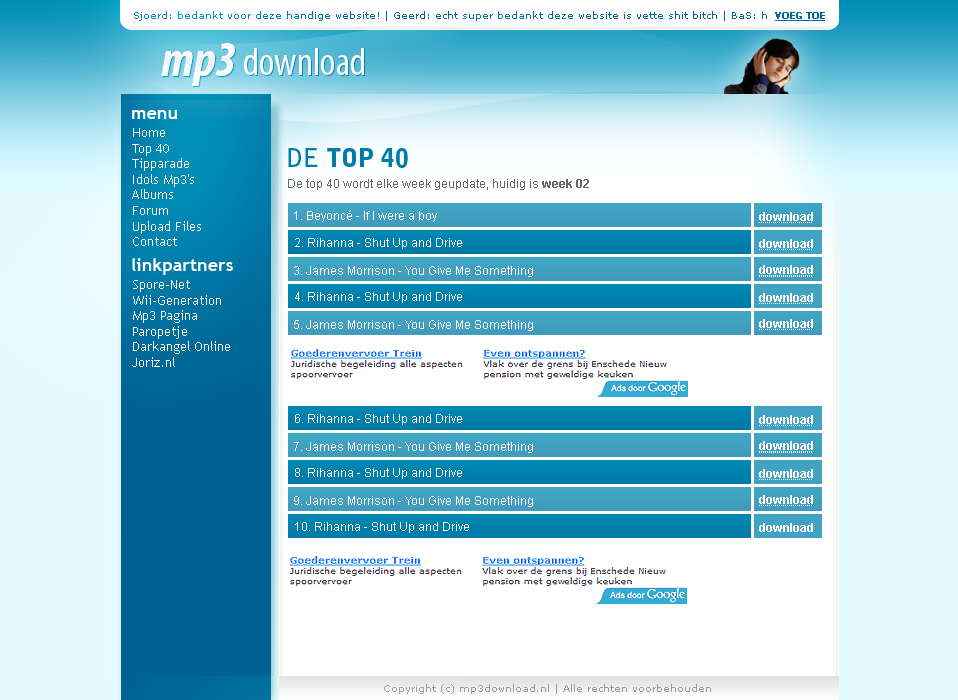The image size is (958, 700).
Task: Select '3. James Morrison - You Give Me Something'
Action: click(x=519, y=269)
